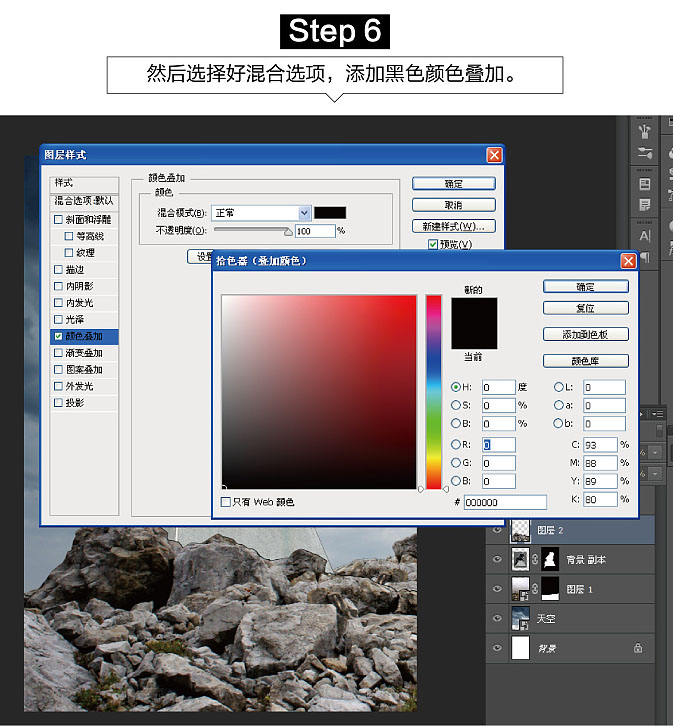Enable the 投影 checkbox

(58, 403)
